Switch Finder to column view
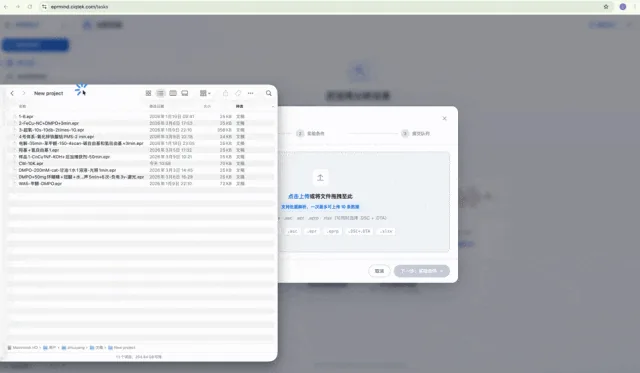 point(173,93)
